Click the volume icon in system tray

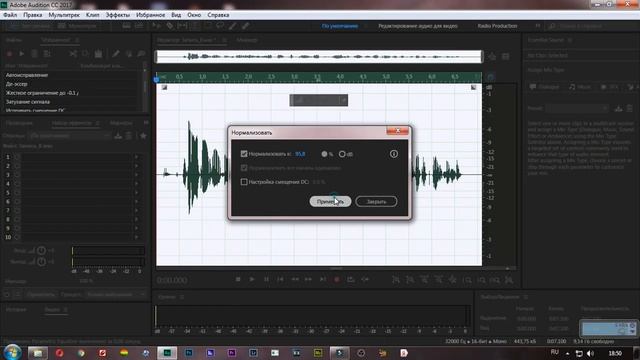click(x=590, y=353)
